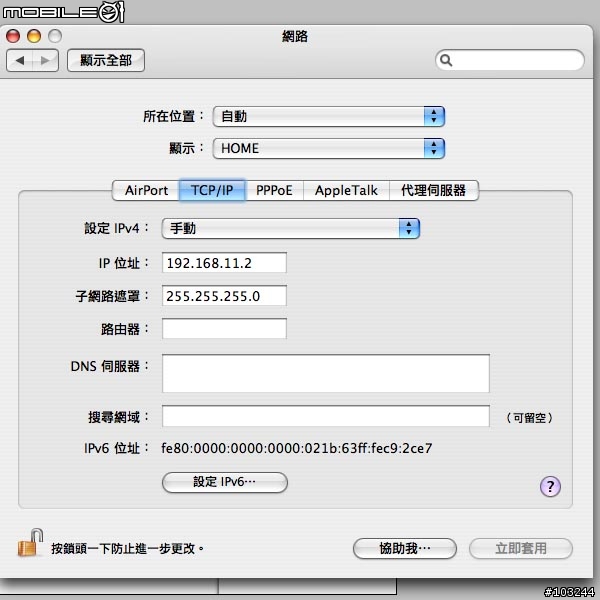Click the 網路 window title

click(295, 36)
